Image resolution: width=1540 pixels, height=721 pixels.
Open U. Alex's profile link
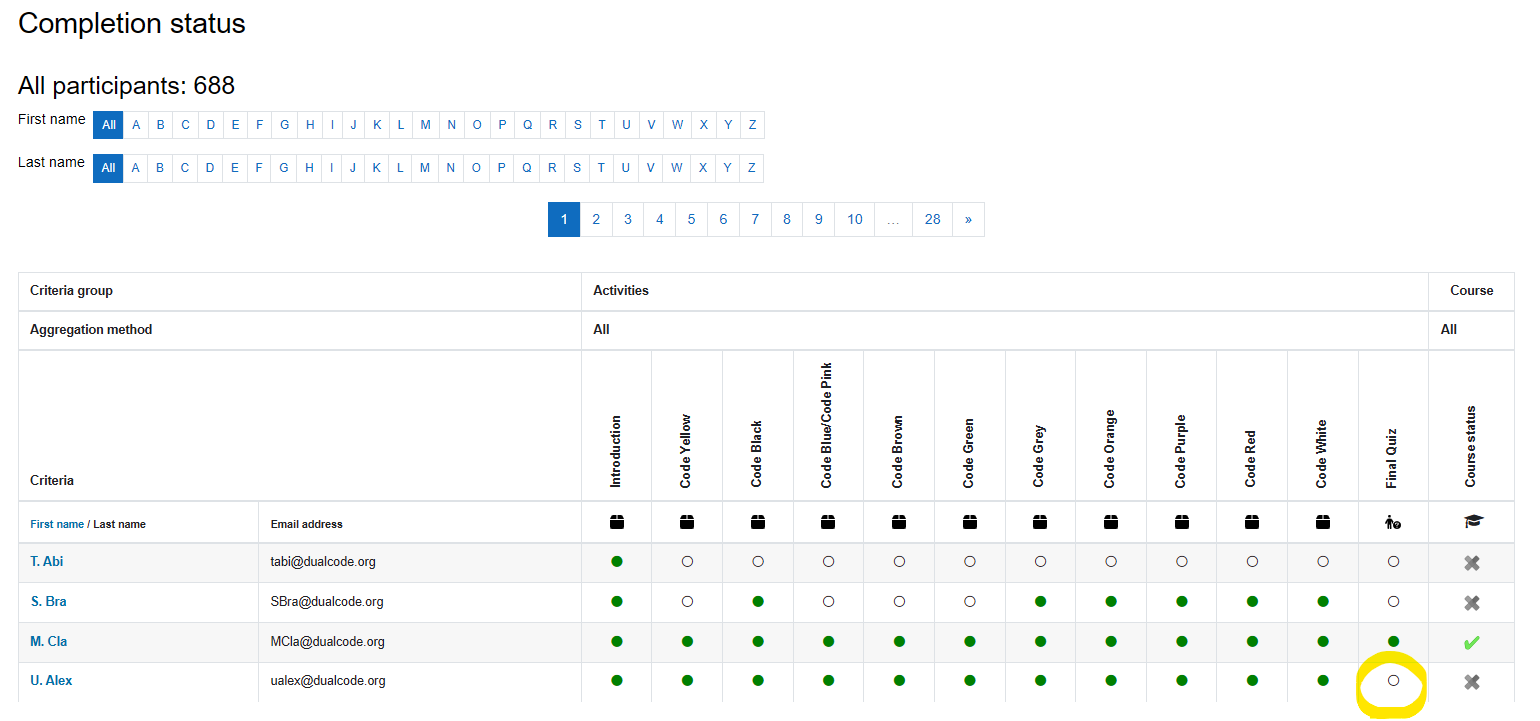[51, 681]
